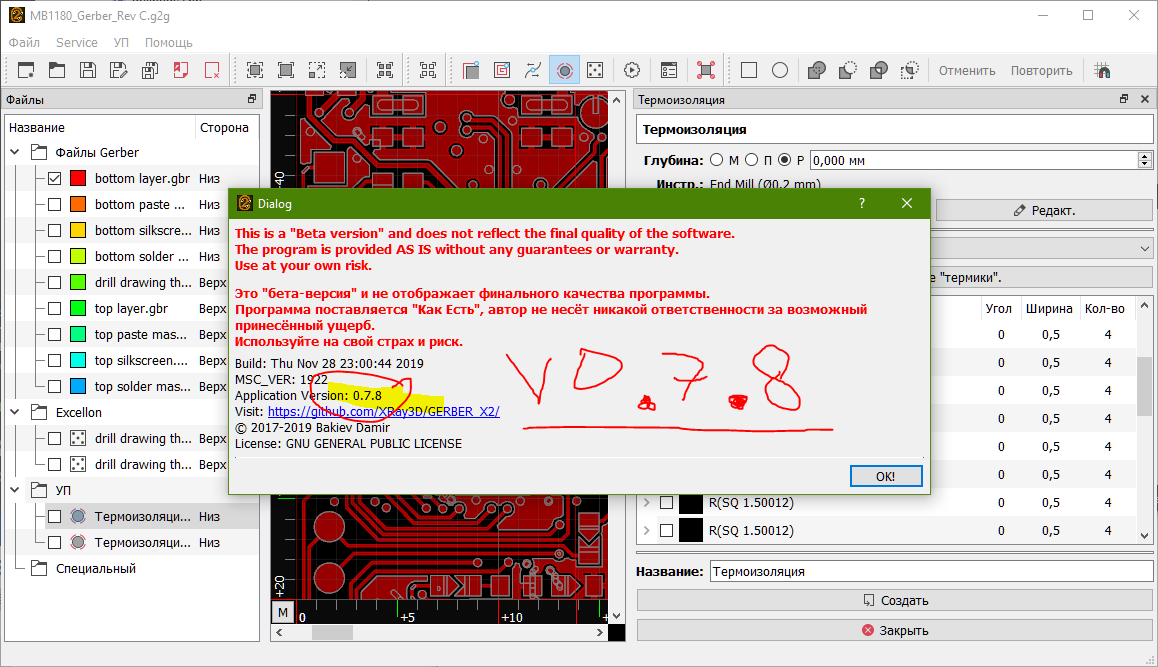Click Повторить in the toolbar
The image size is (1158, 667).
(x=1041, y=70)
